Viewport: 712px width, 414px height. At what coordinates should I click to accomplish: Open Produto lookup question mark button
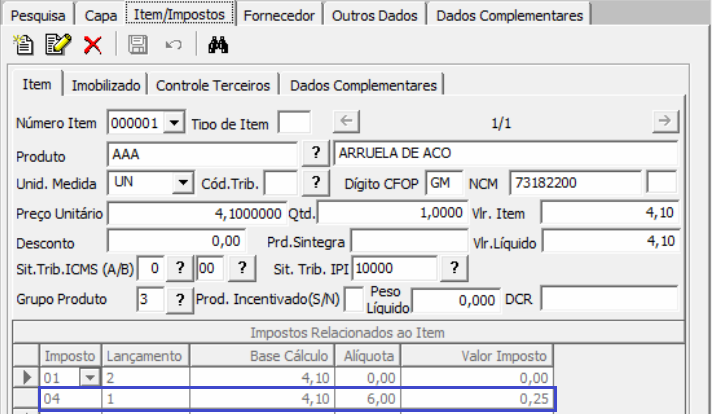click(x=316, y=153)
